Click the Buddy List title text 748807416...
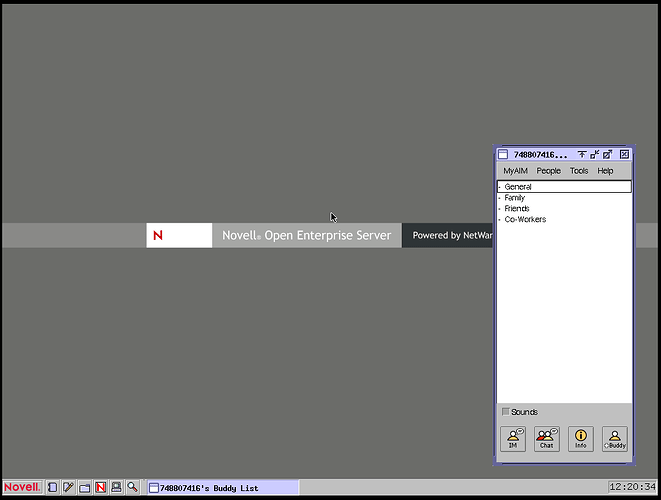Image resolution: width=661 pixels, height=500 pixels. point(540,155)
